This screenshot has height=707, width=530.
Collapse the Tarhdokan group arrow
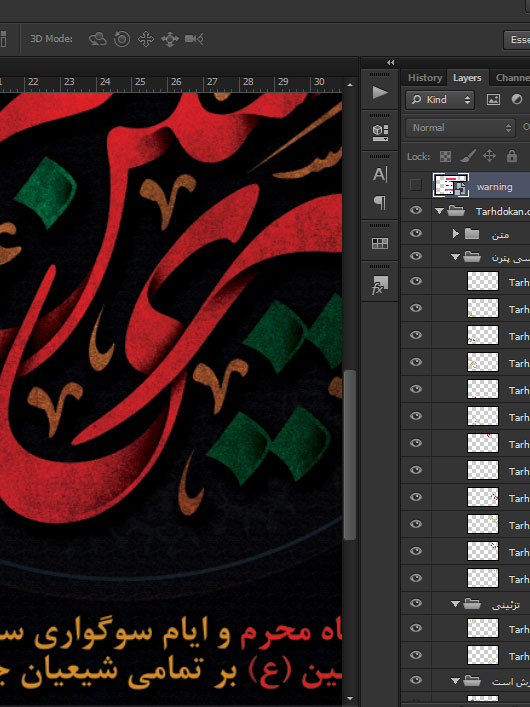tap(439, 211)
